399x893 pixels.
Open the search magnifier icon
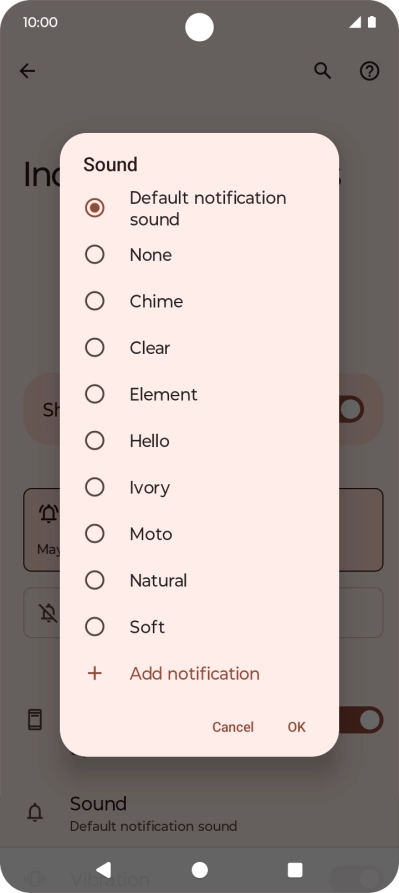(x=323, y=71)
